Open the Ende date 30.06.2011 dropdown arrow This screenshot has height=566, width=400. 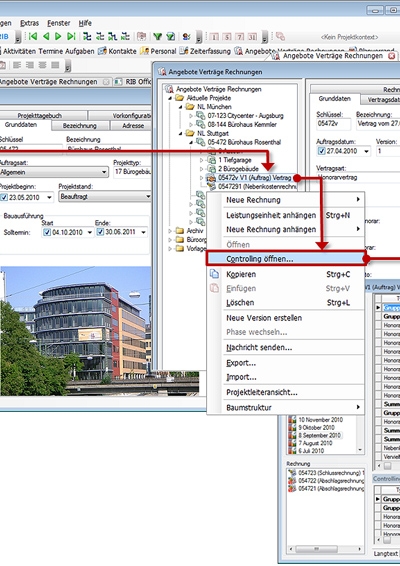click(143, 232)
